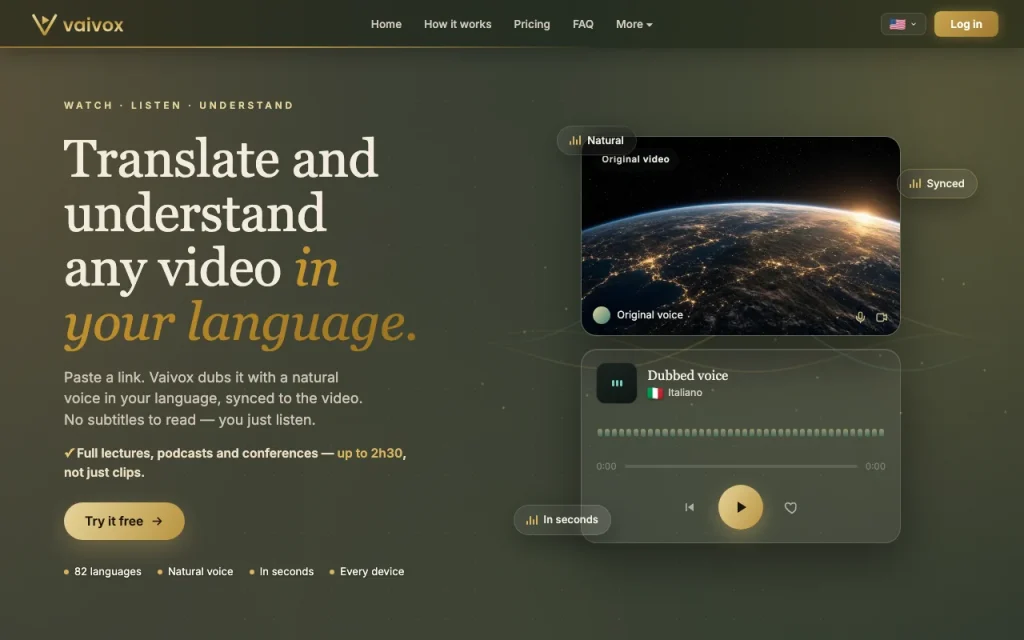Click the Italian flag icon
This screenshot has height=640, width=1024.
point(655,393)
